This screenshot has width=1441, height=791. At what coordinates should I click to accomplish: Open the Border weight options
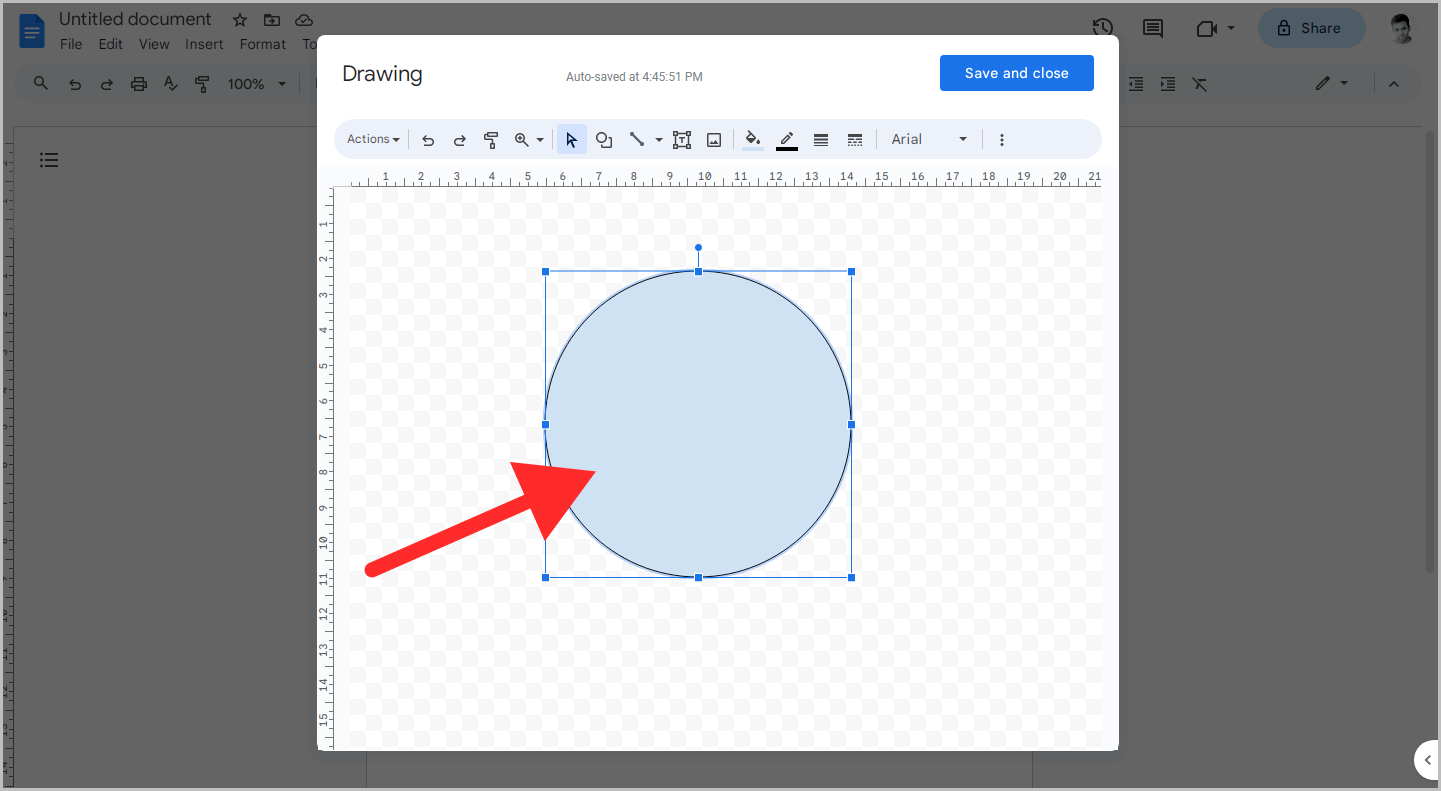(820, 139)
